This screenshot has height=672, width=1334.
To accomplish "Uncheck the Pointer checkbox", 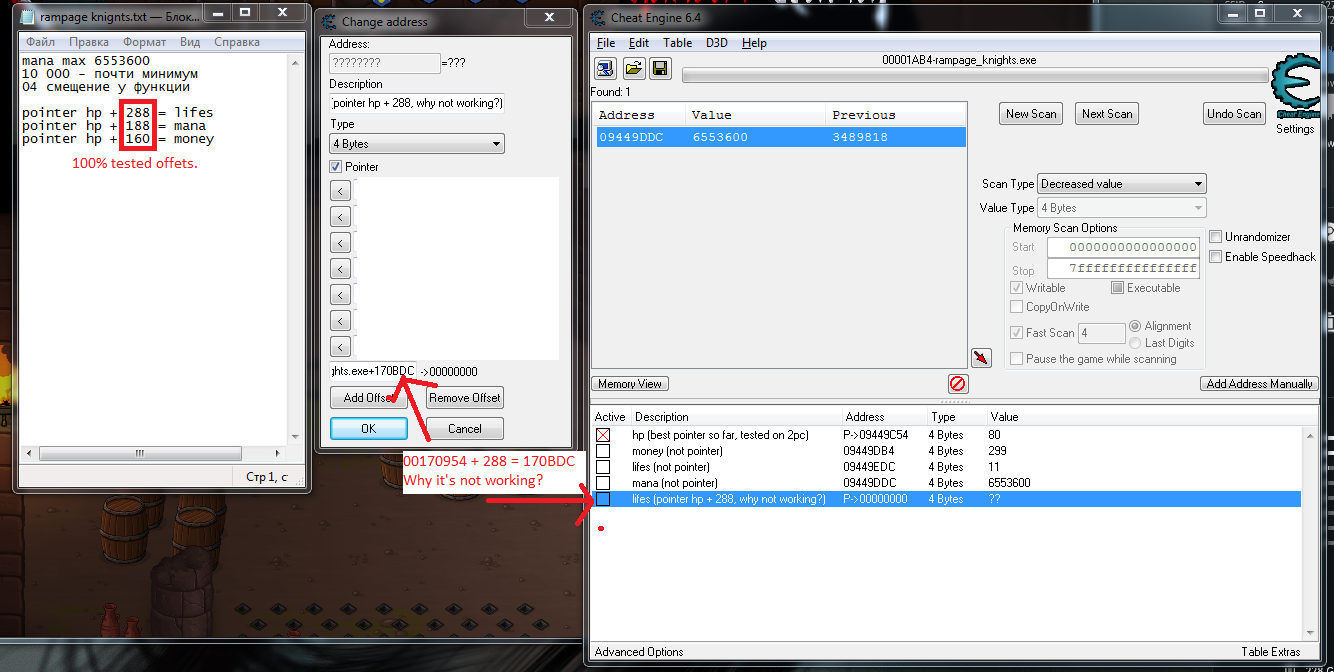I will (337, 167).
